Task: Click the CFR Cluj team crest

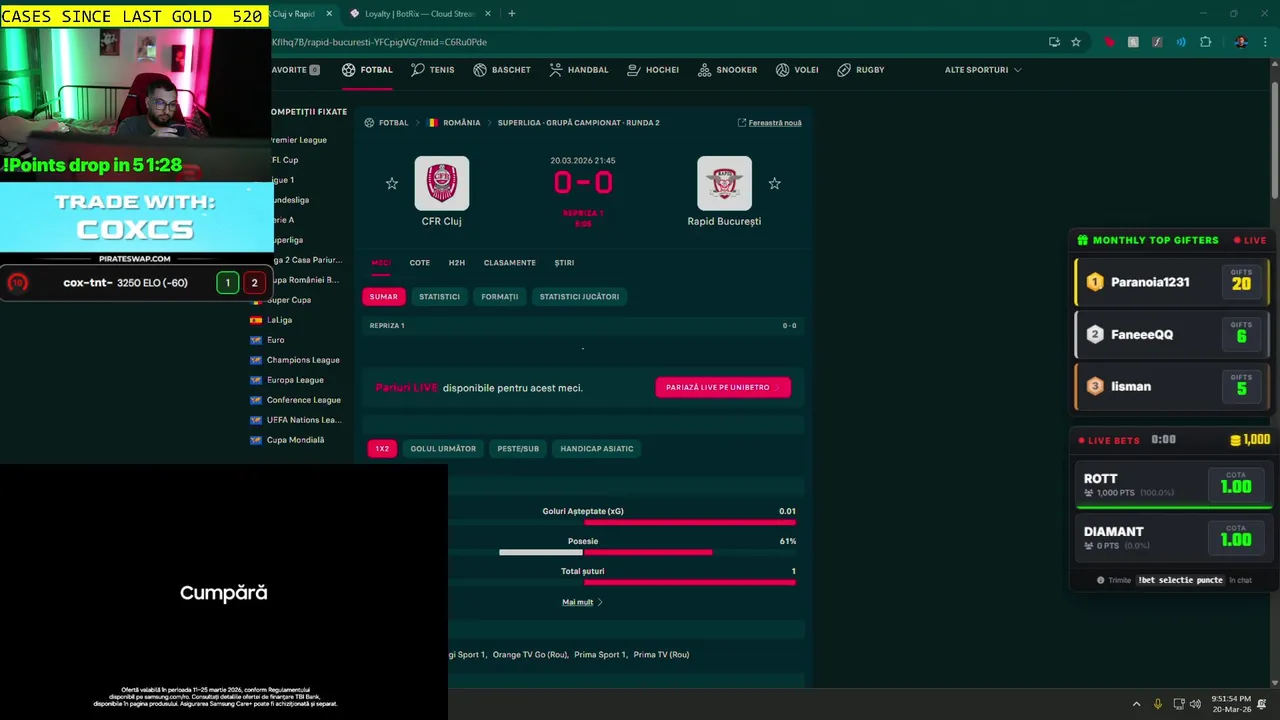Action: tap(441, 183)
